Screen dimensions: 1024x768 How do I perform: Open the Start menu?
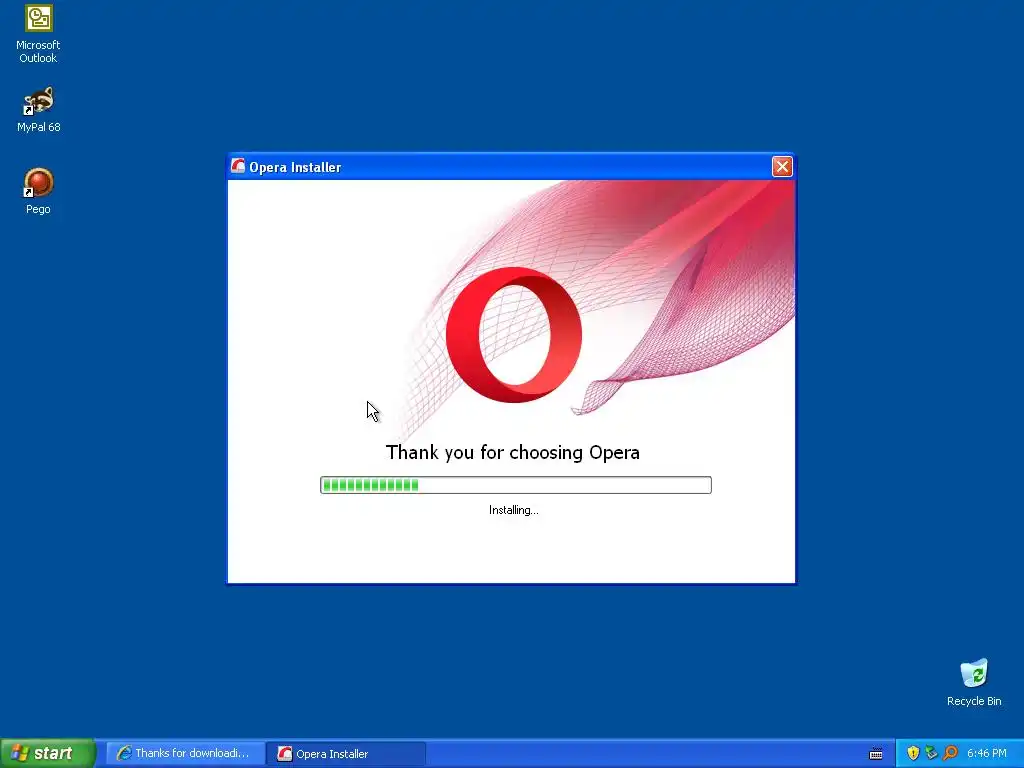(x=48, y=753)
